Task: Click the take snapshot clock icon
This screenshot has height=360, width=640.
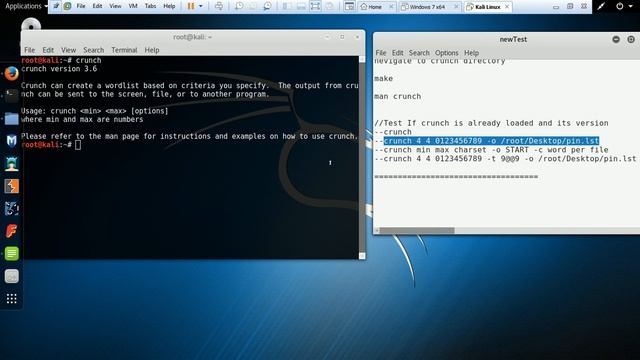Action: pyautogui.click(x=239, y=6)
